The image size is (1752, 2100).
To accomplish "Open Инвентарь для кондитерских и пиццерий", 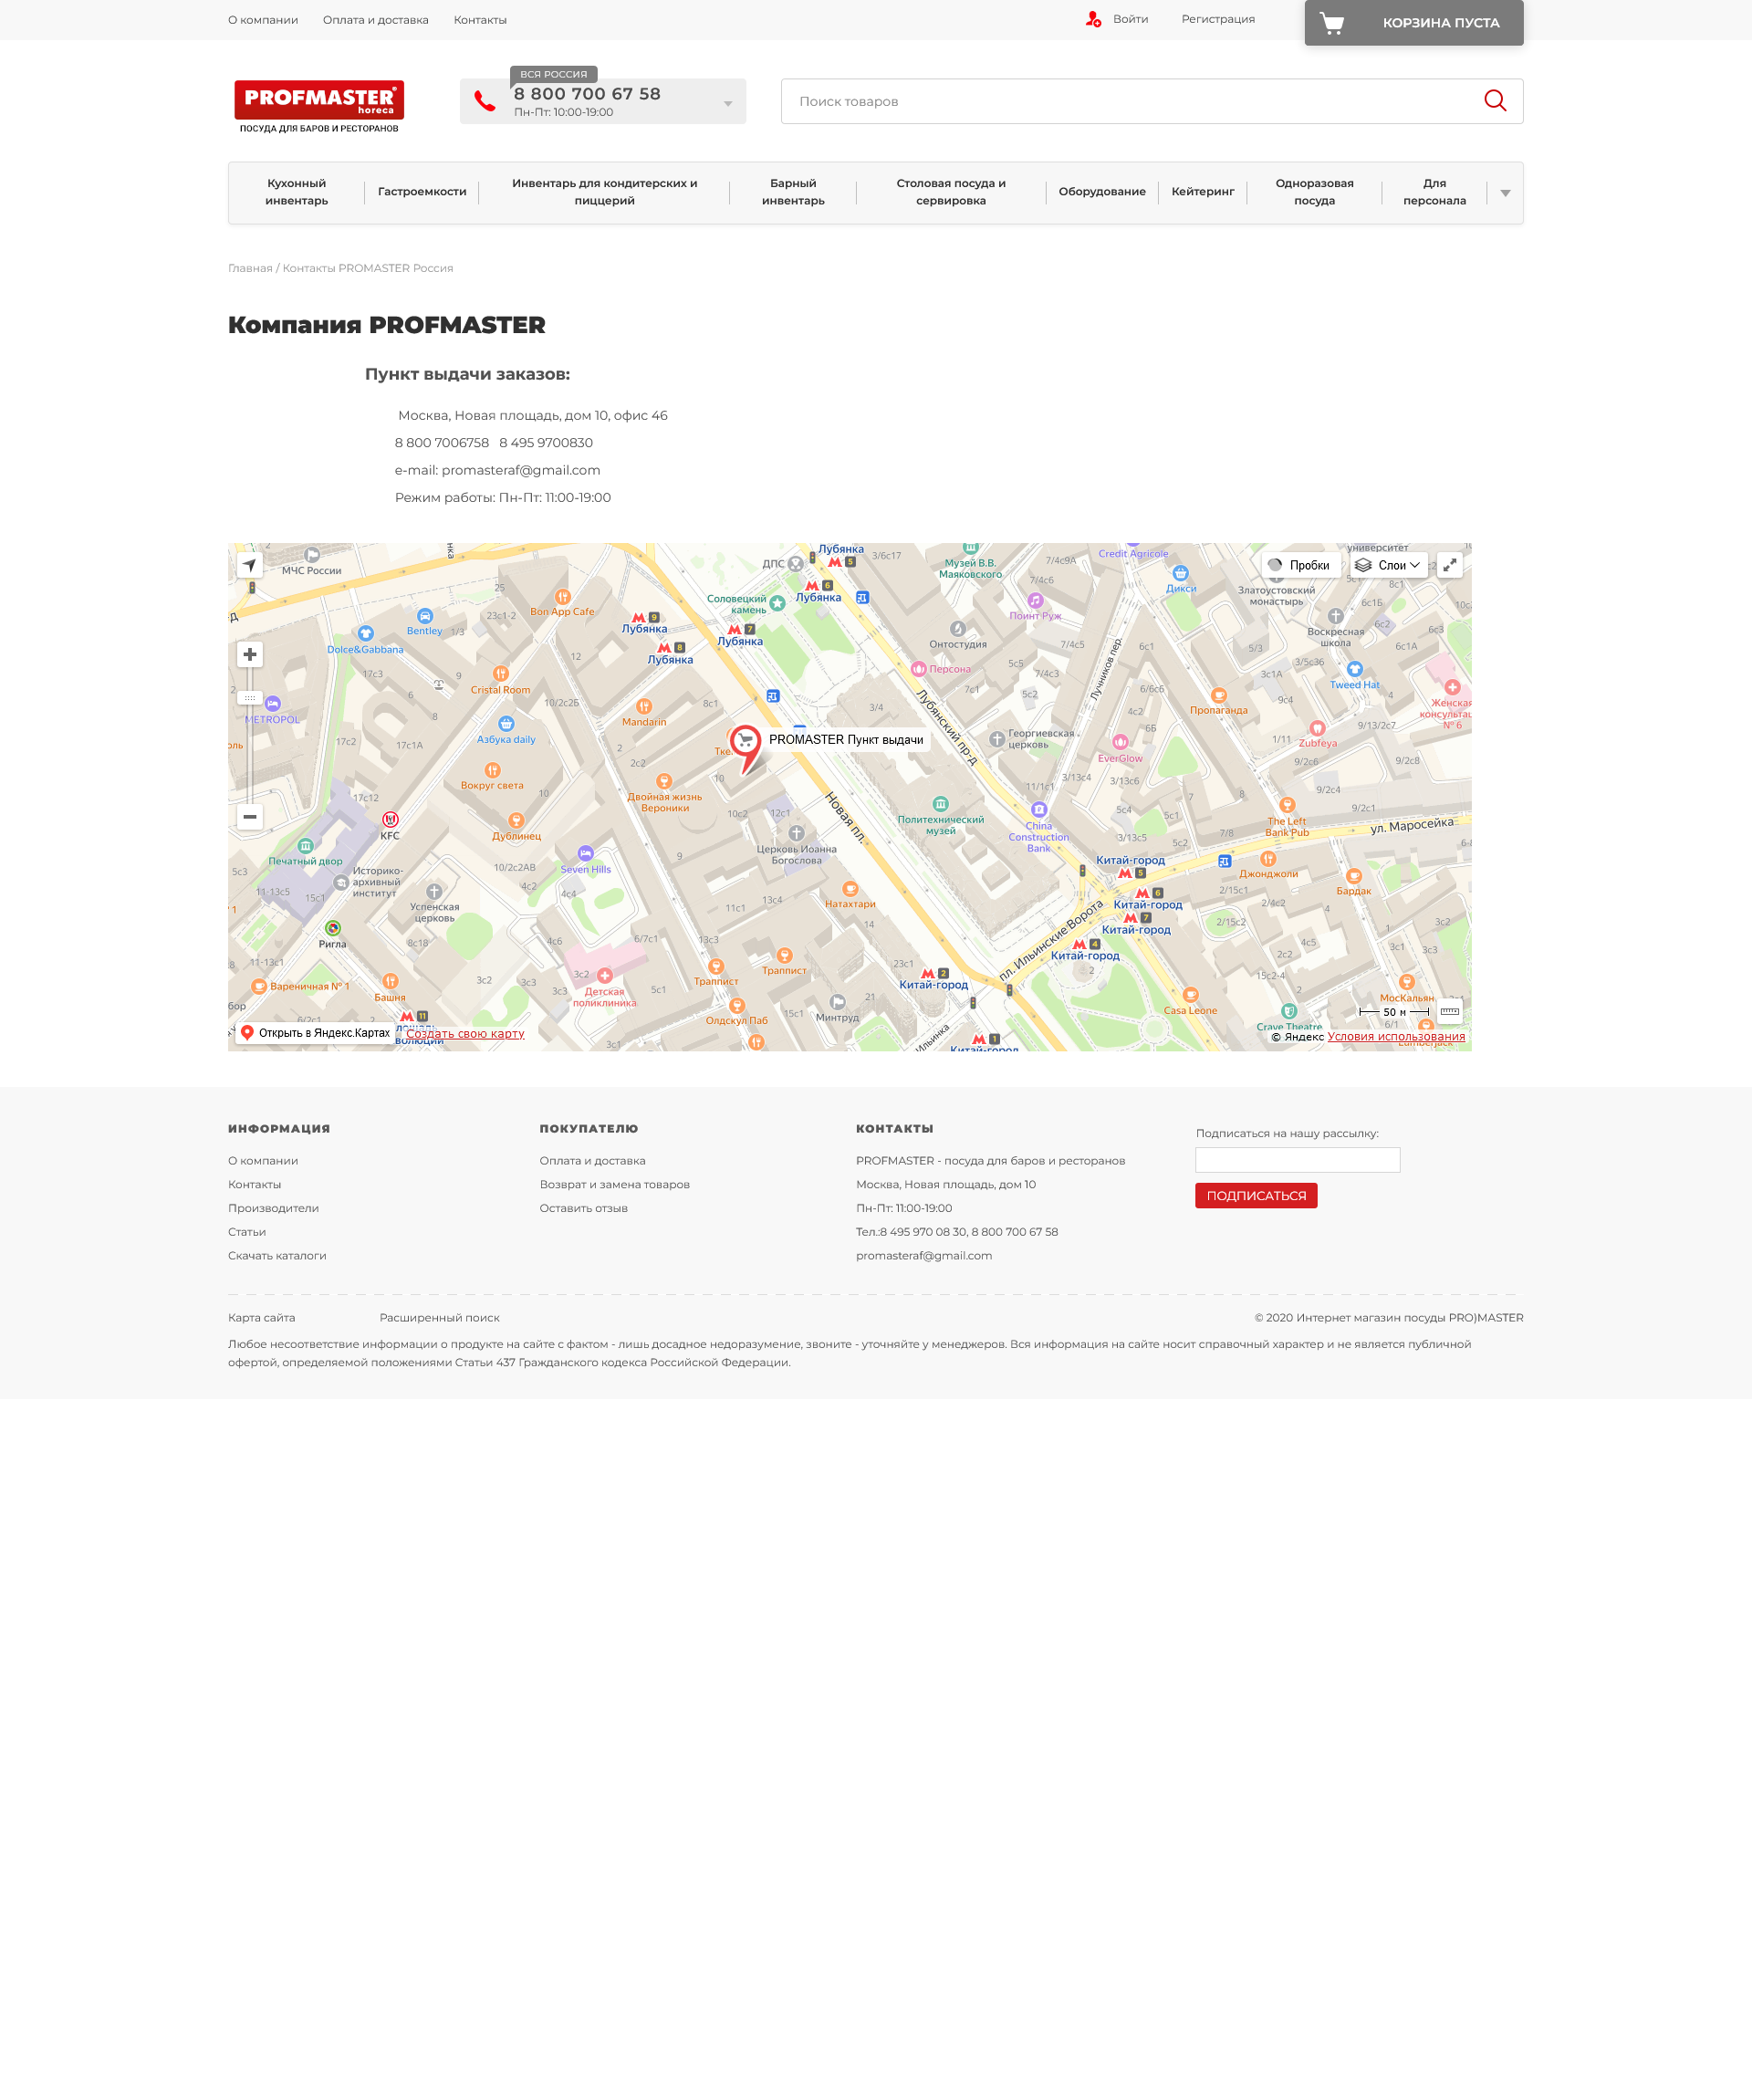I will (605, 192).
